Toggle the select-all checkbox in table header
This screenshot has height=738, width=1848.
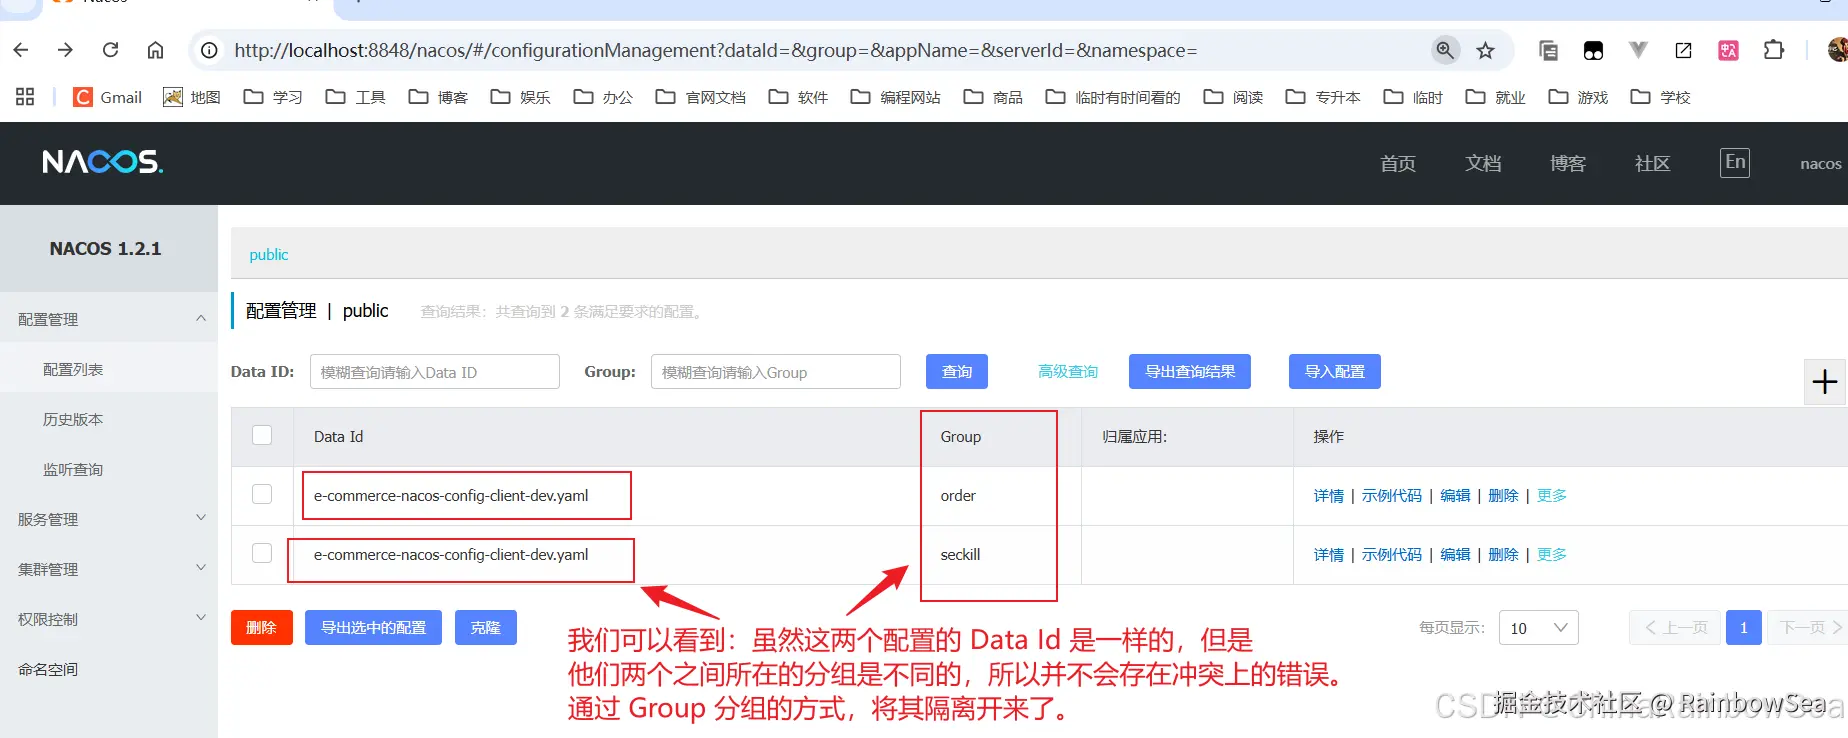[262, 435]
